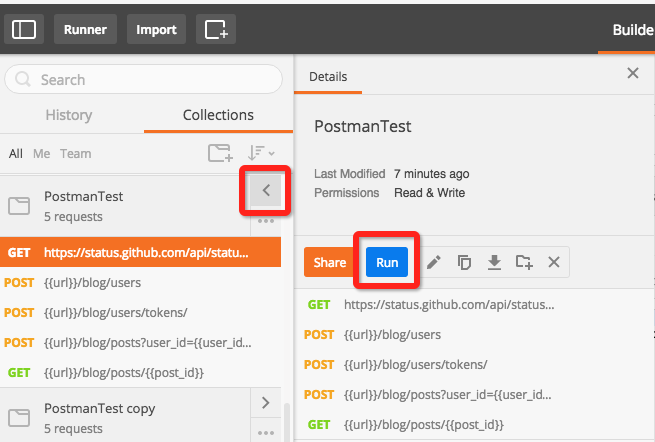
Task: Filter collections by Team
Action: [x=75, y=154]
